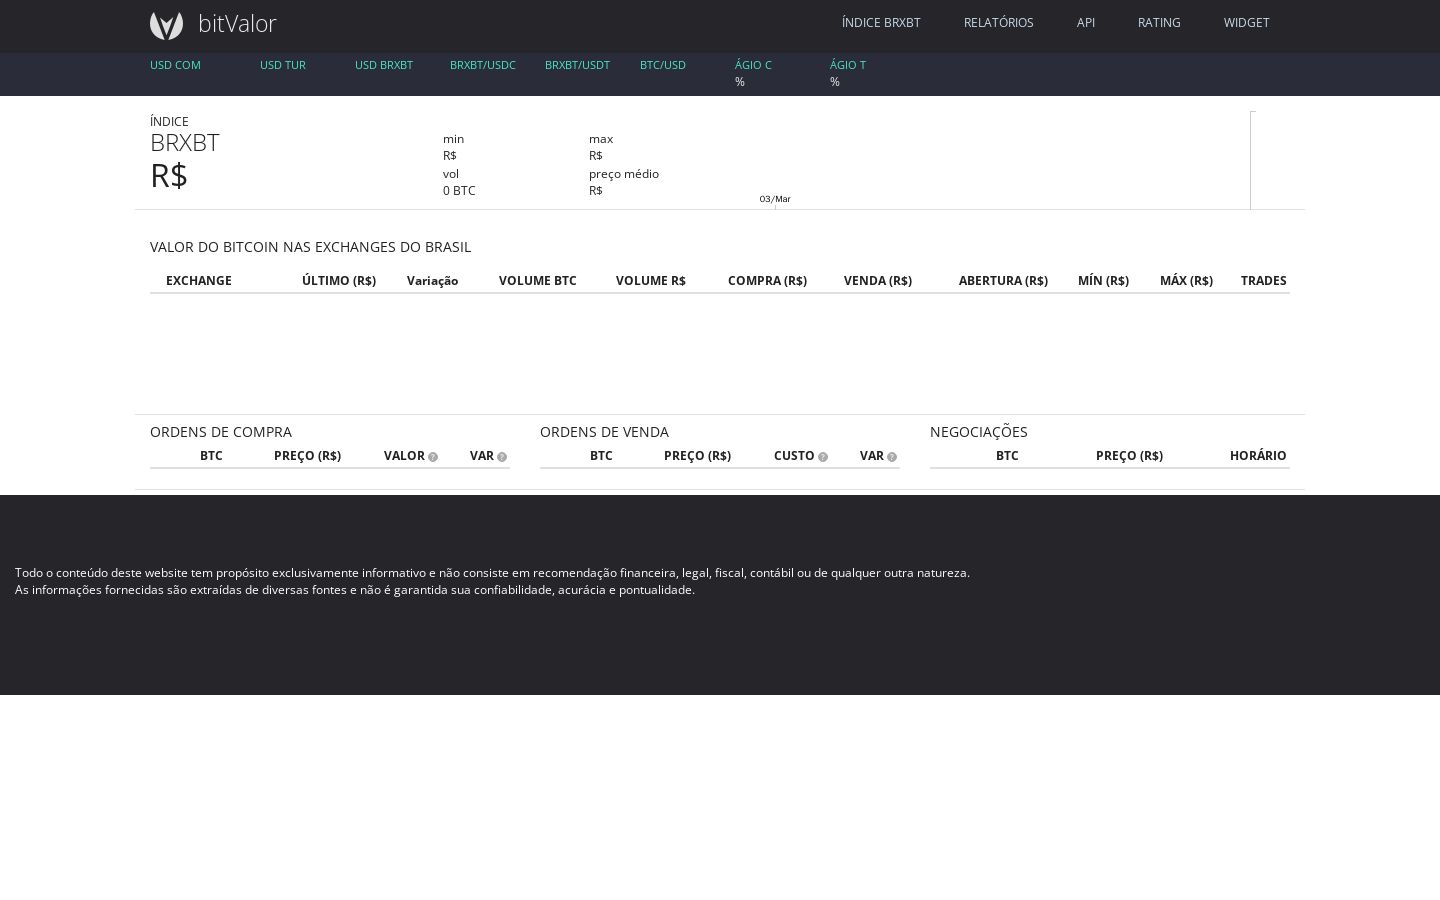Open the RELATÓRIOS menu item

click(x=999, y=22)
